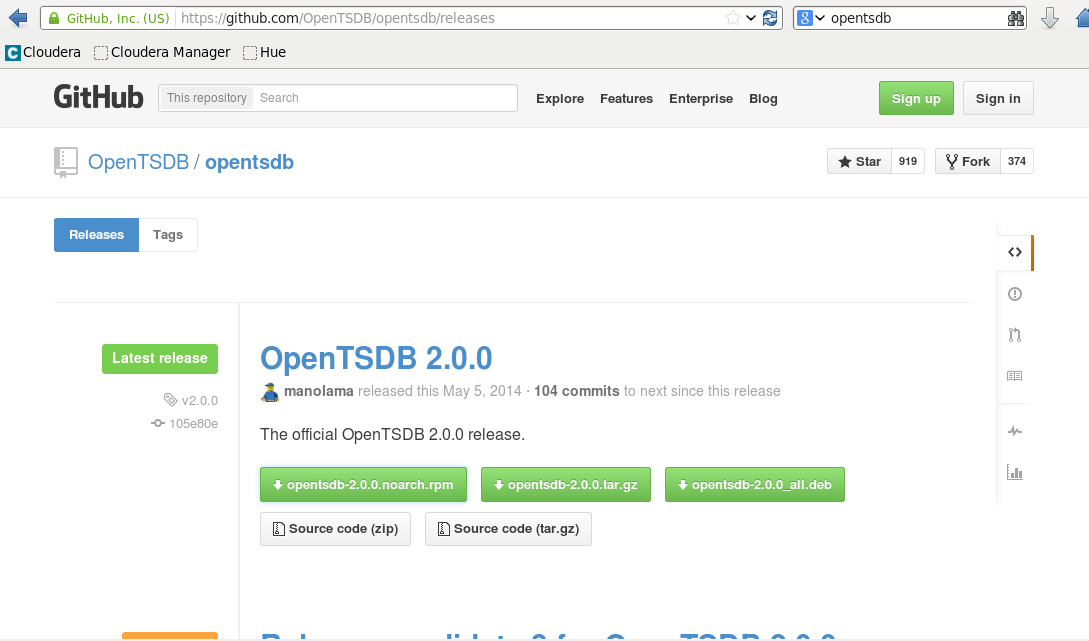Image resolution: width=1089 pixels, height=641 pixels.
Task: Click the GitHub logo
Action: 98,97
